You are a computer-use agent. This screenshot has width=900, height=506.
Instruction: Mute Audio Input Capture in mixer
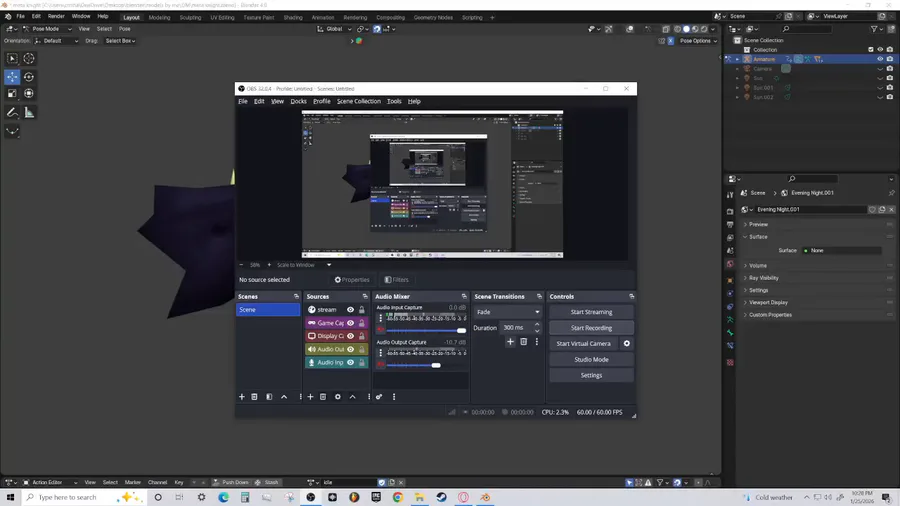(380, 330)
